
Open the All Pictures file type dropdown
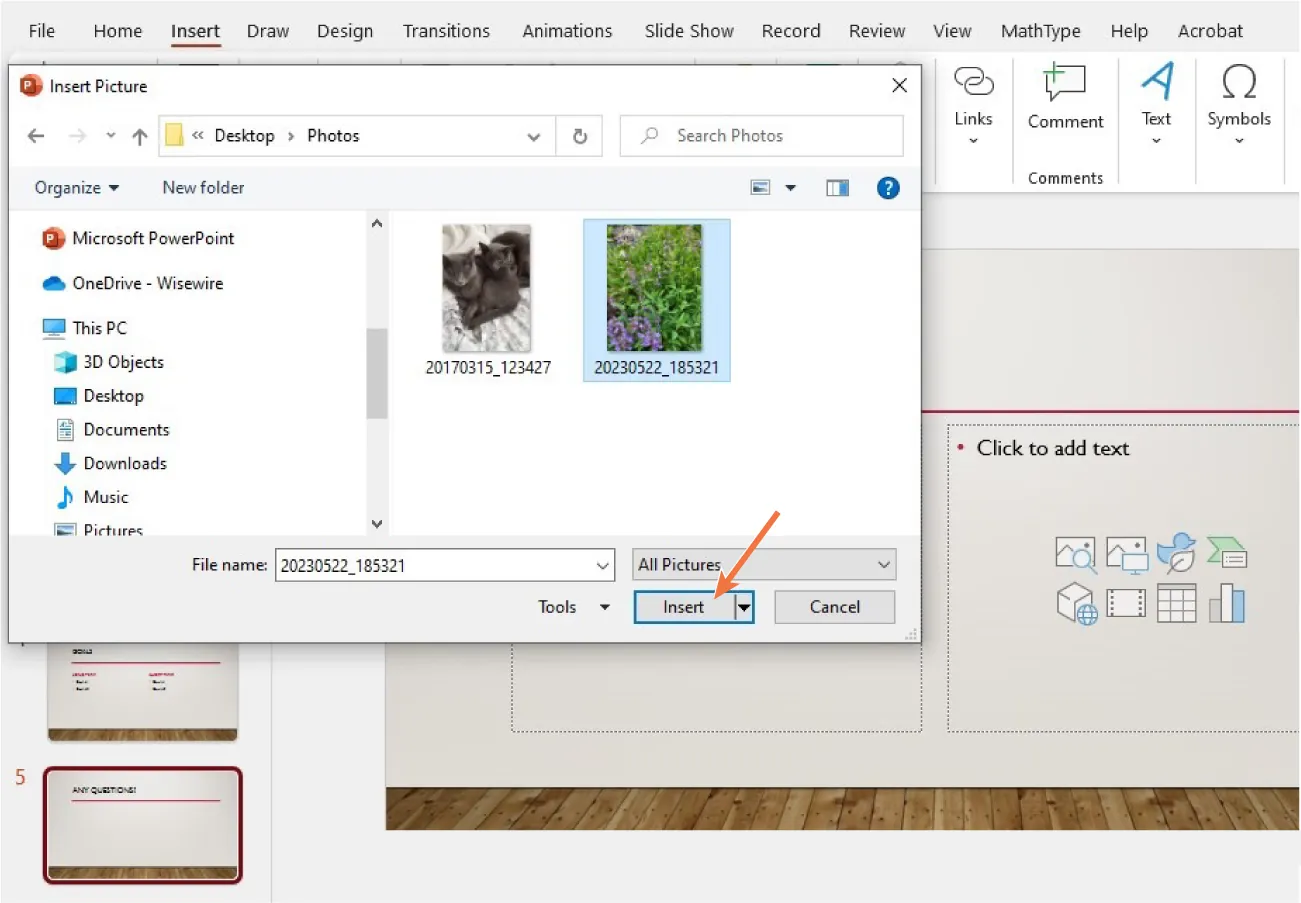(763, 564)
